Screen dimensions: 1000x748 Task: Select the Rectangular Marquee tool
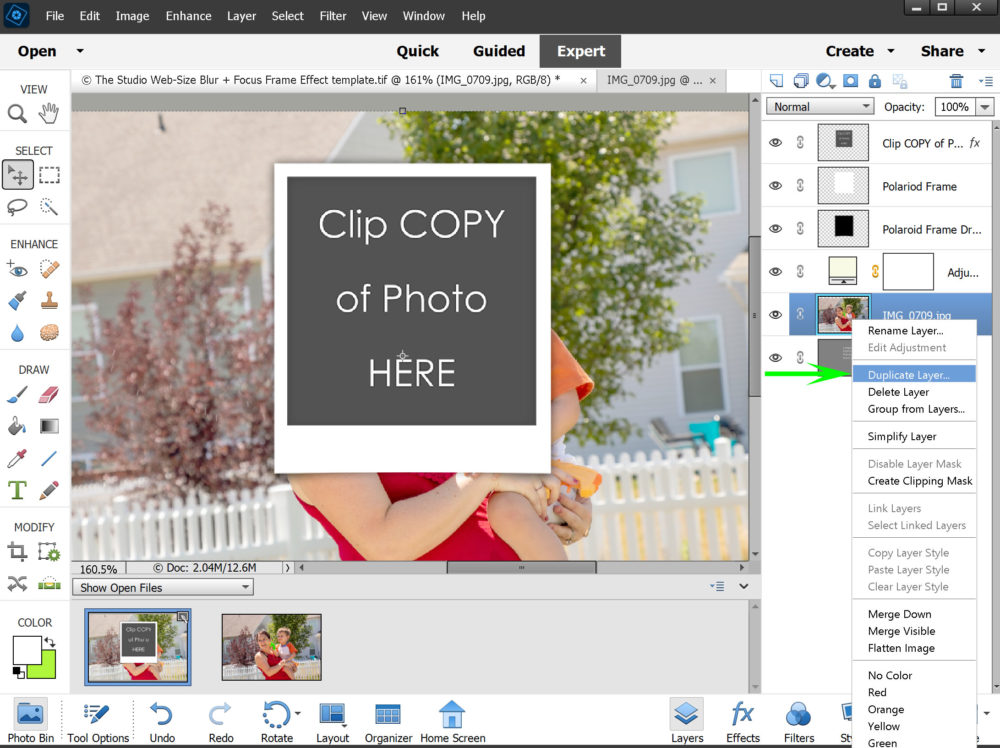(x=49, y=175)
